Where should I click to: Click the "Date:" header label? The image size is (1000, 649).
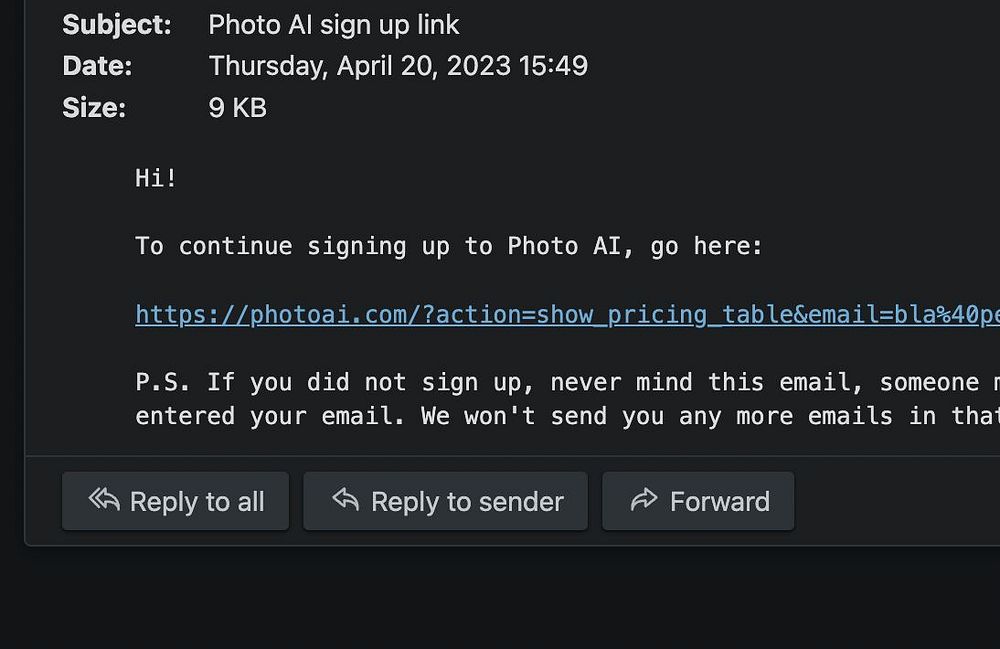(97, 66)
